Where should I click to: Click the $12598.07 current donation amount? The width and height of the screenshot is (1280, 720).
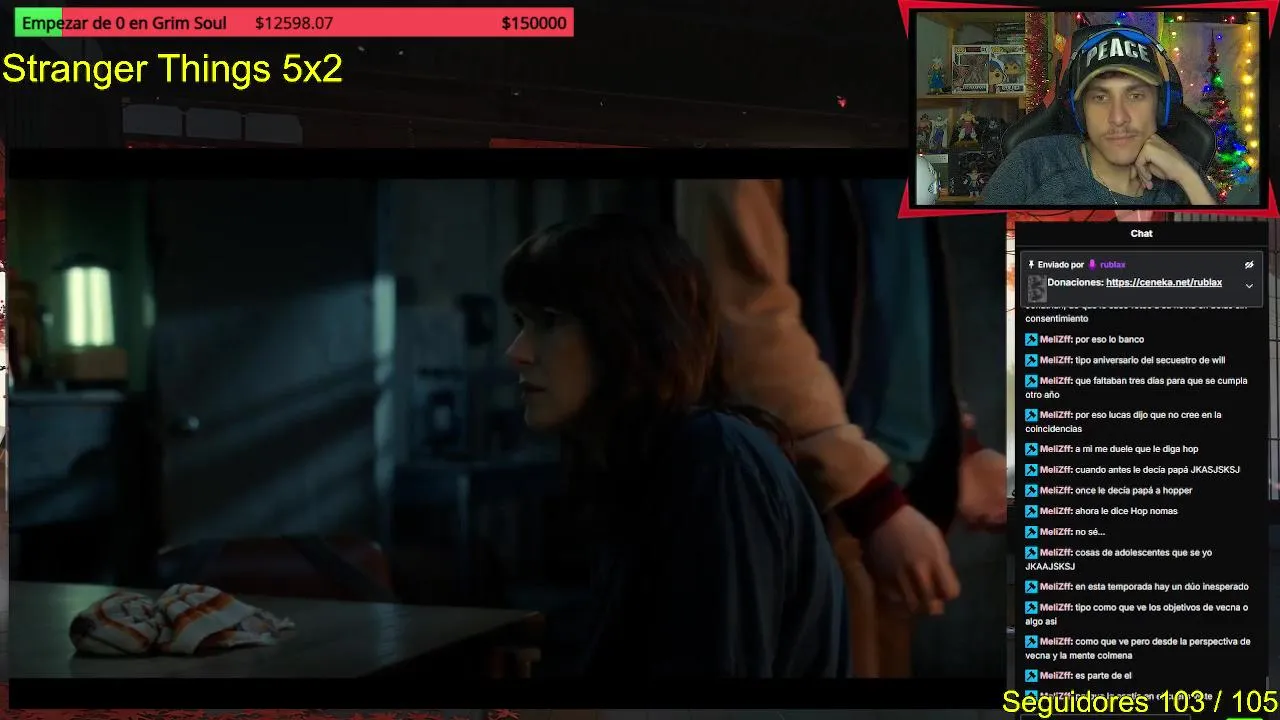click(x=294, y=23)
